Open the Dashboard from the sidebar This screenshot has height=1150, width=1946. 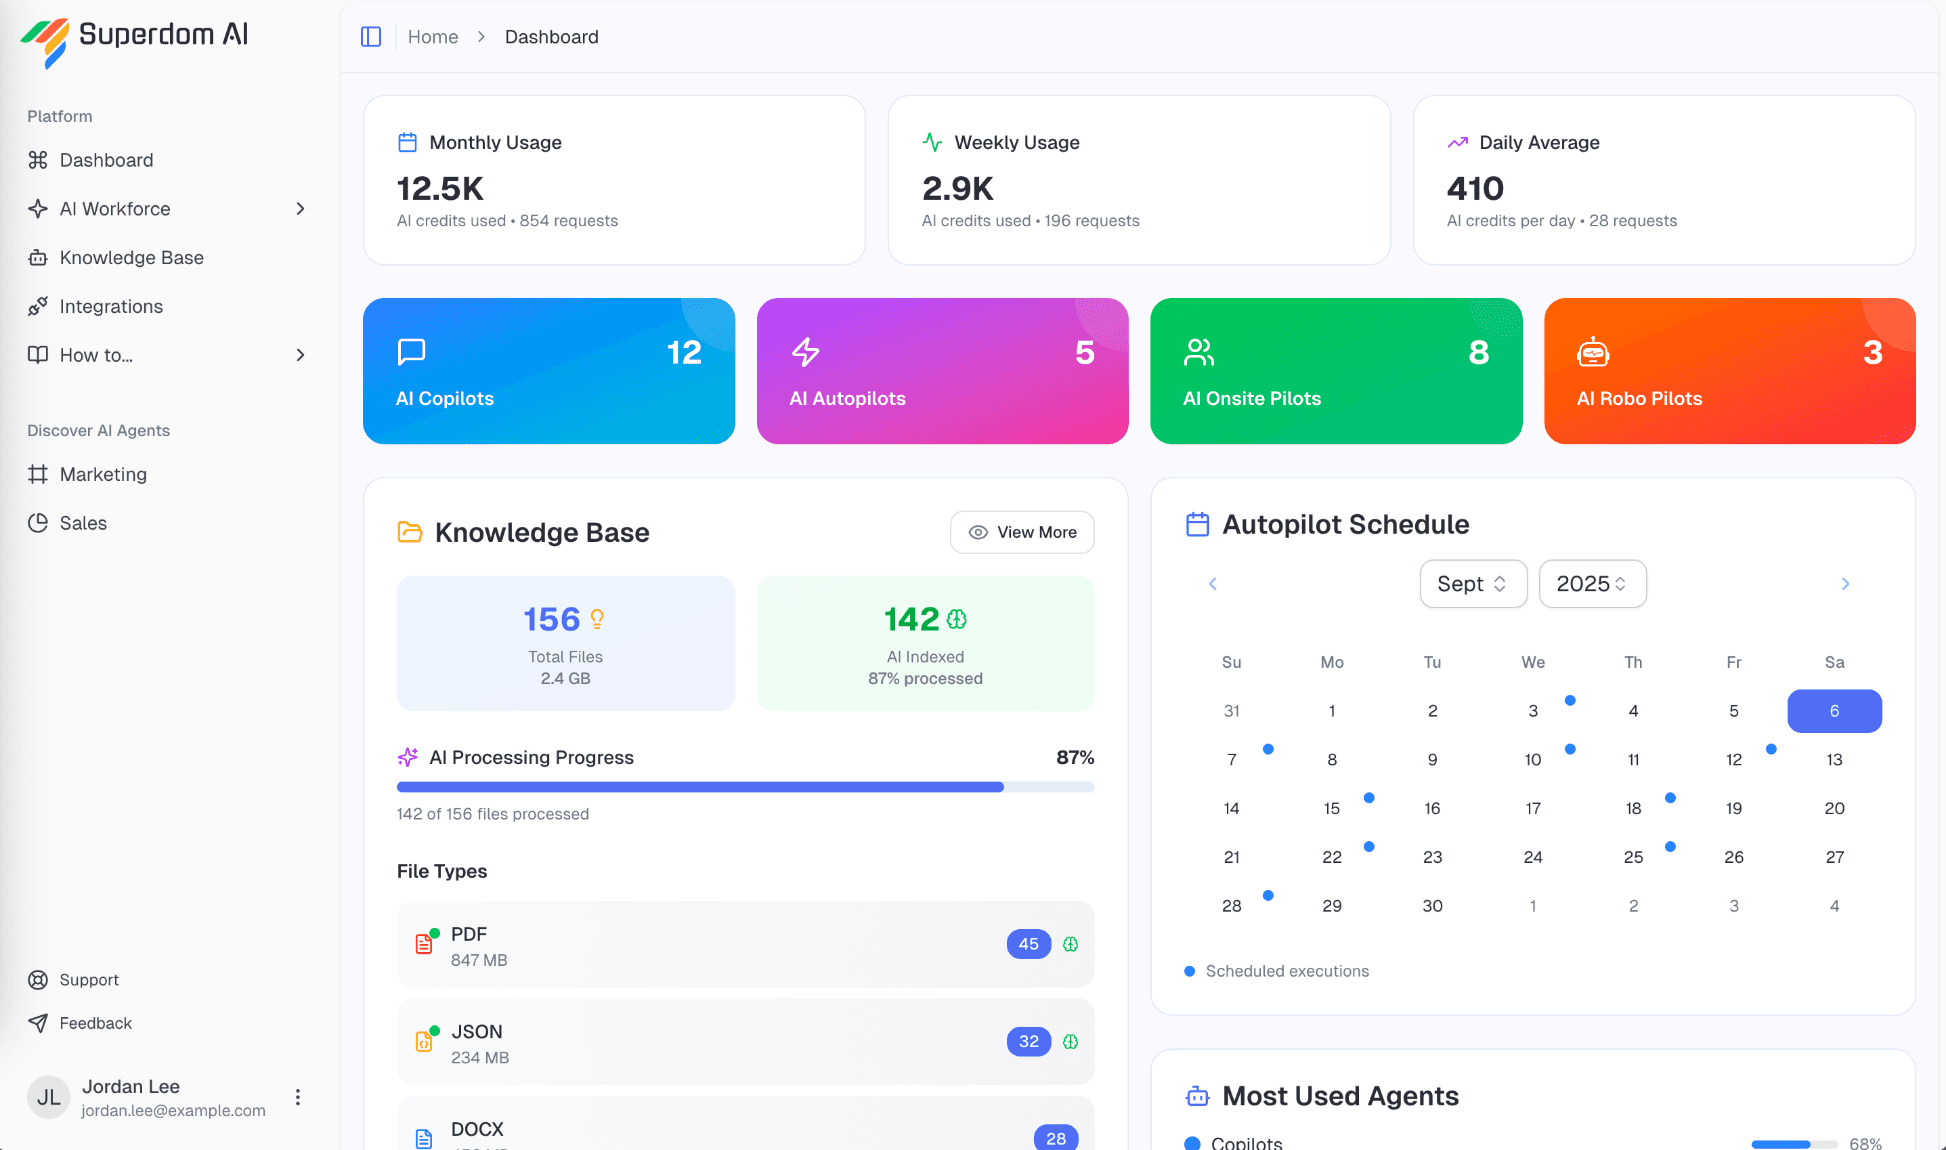(106, 160)
